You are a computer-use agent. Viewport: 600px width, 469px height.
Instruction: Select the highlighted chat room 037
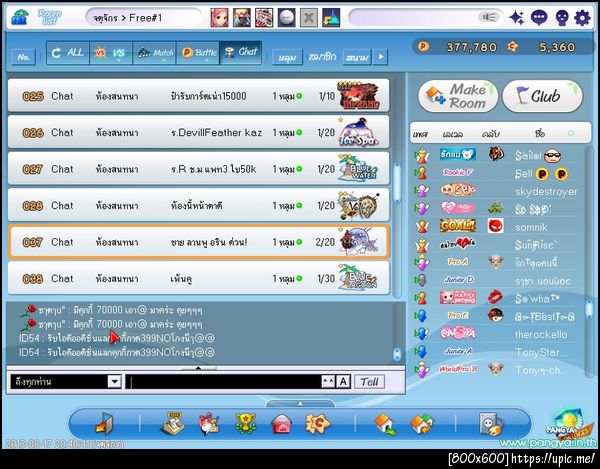199,242
